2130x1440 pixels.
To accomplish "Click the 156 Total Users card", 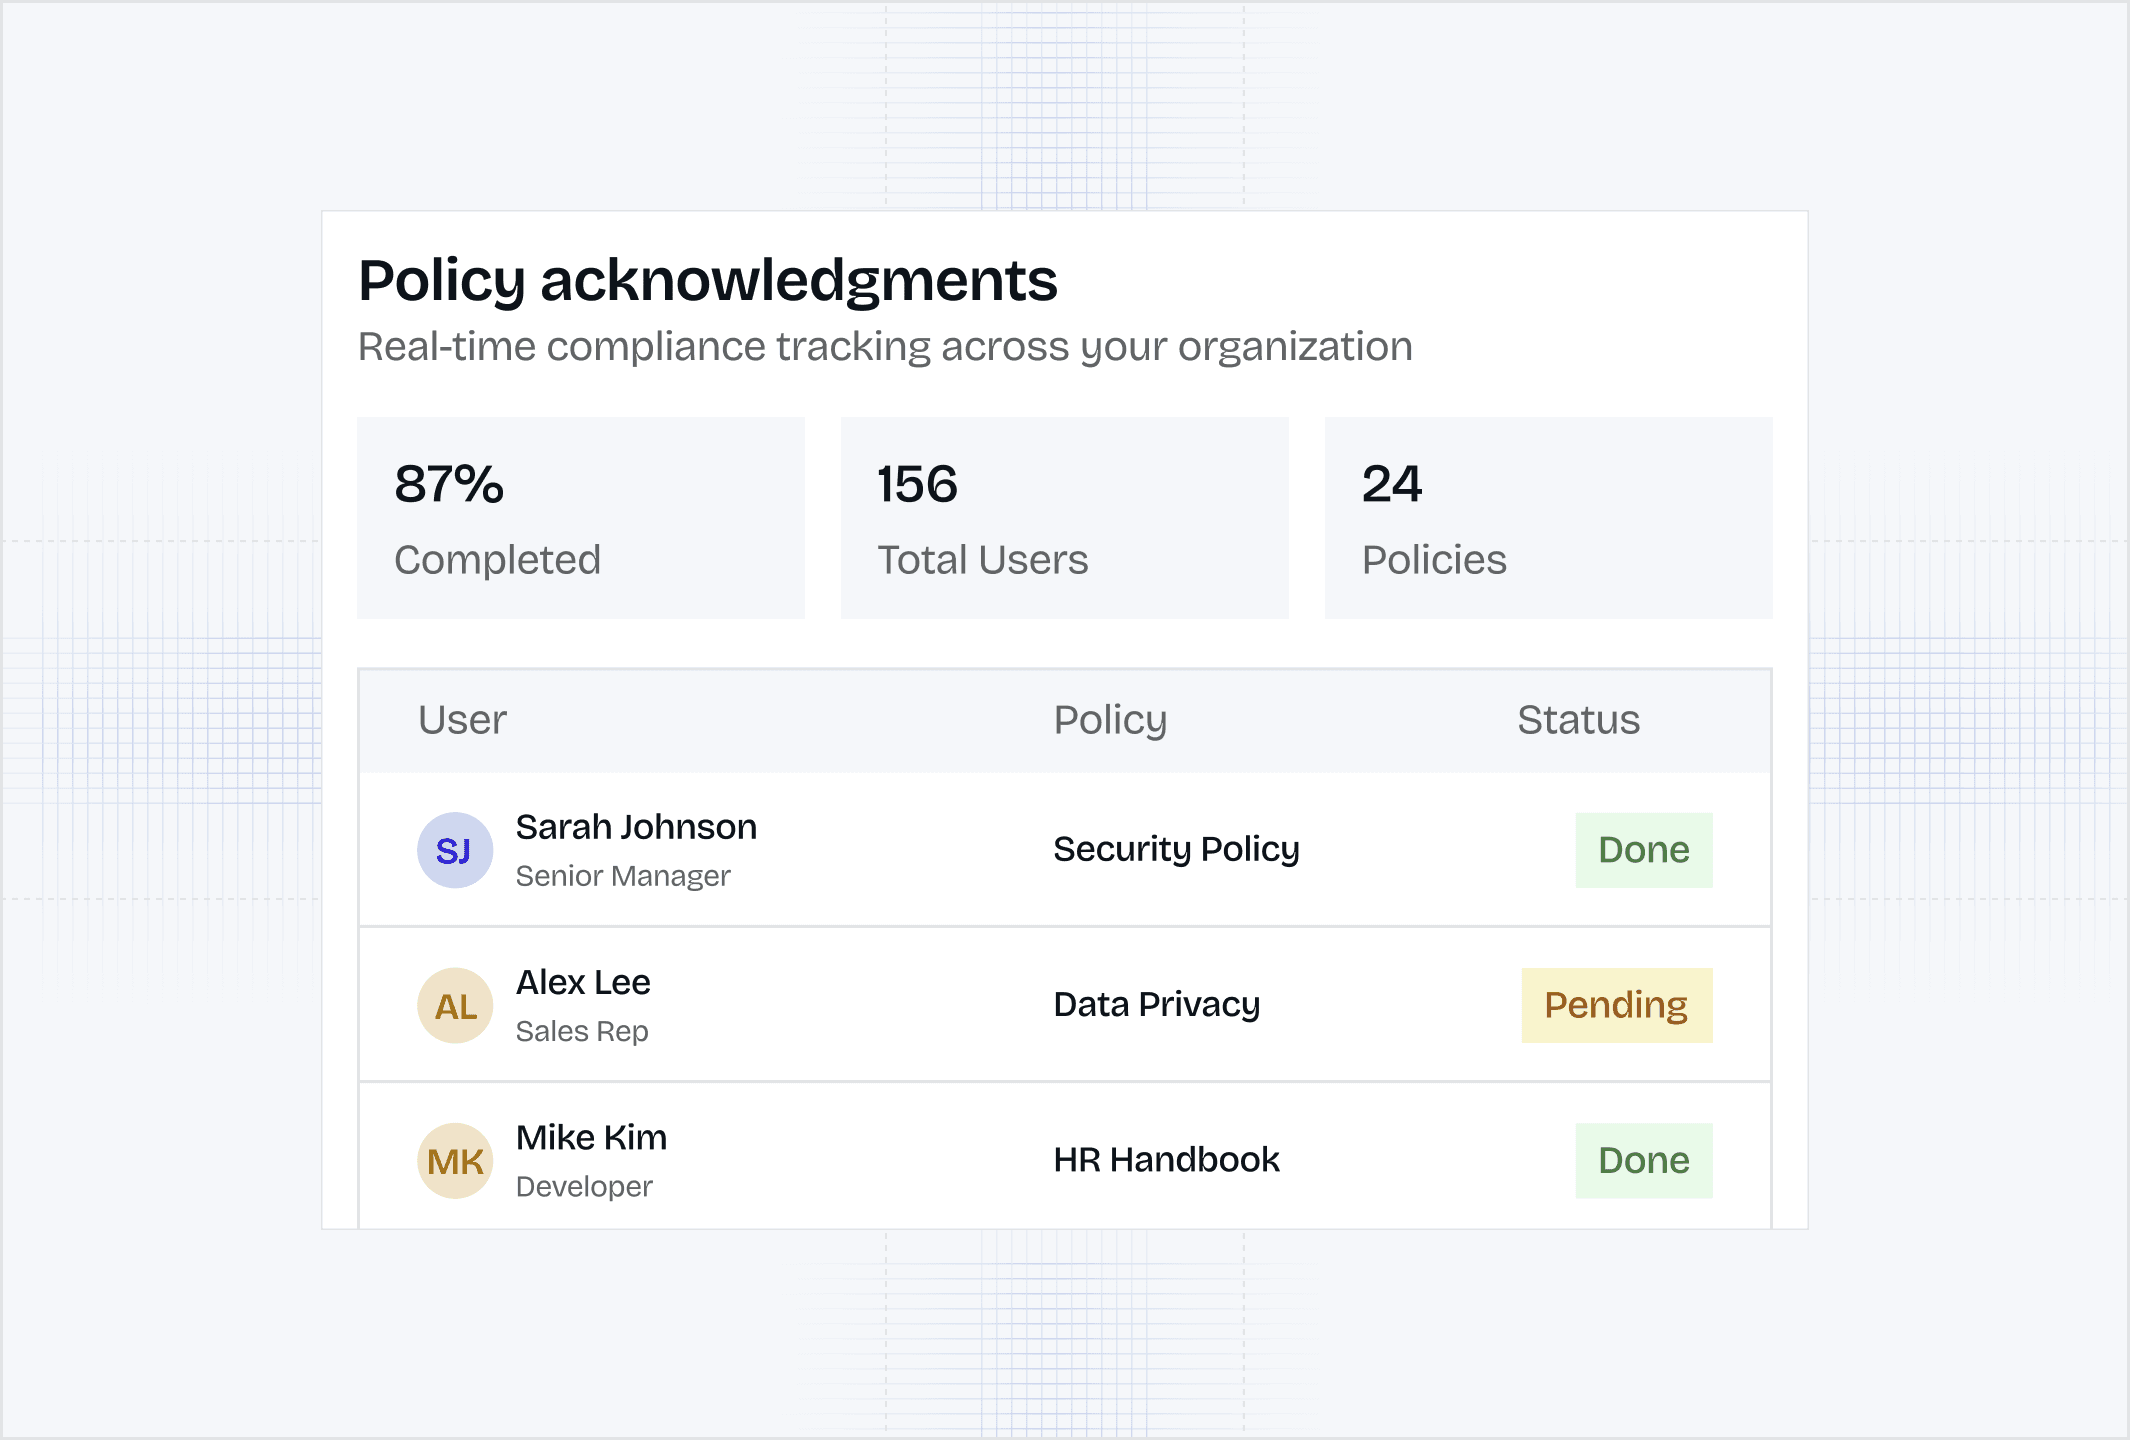I will pos(1064,518).
